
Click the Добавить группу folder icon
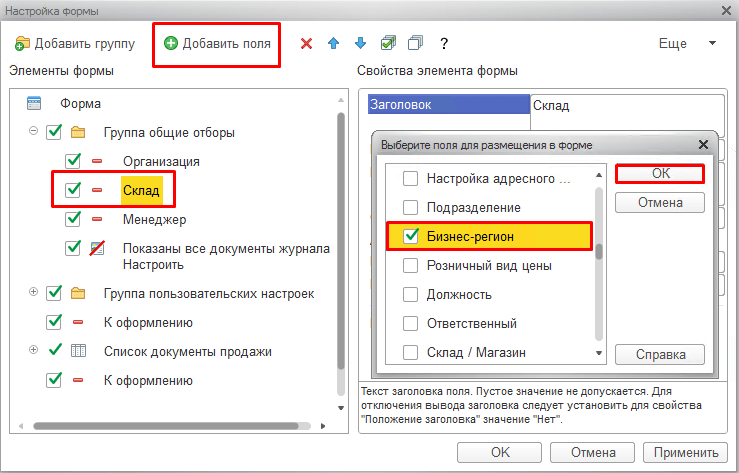pyautogui.click(x=22, y=43)
